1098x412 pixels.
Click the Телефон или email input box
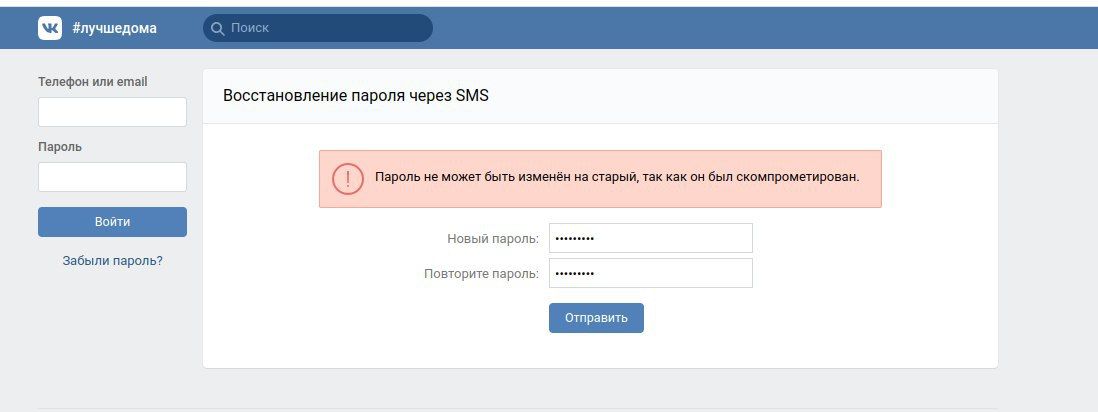(112, 112)
